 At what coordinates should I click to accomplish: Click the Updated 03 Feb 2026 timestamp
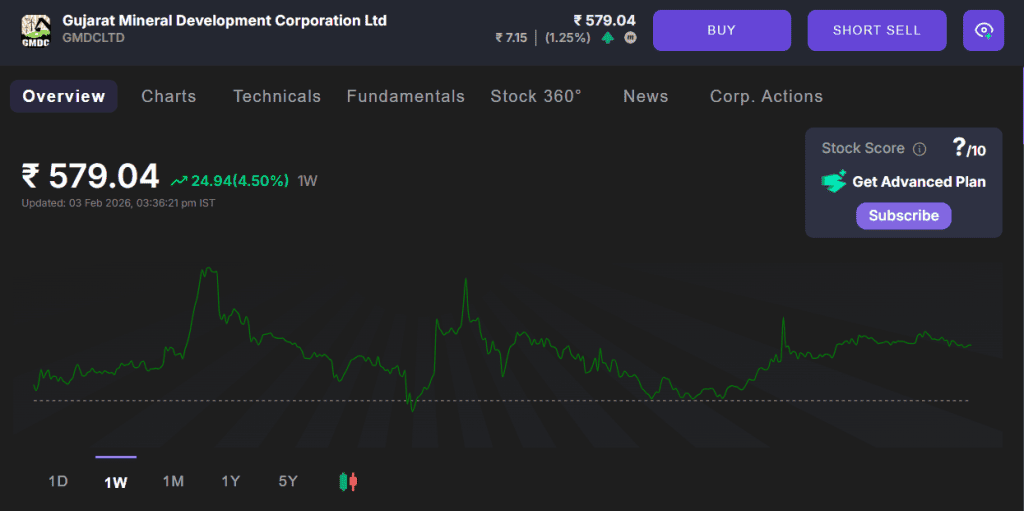point(118,203)
